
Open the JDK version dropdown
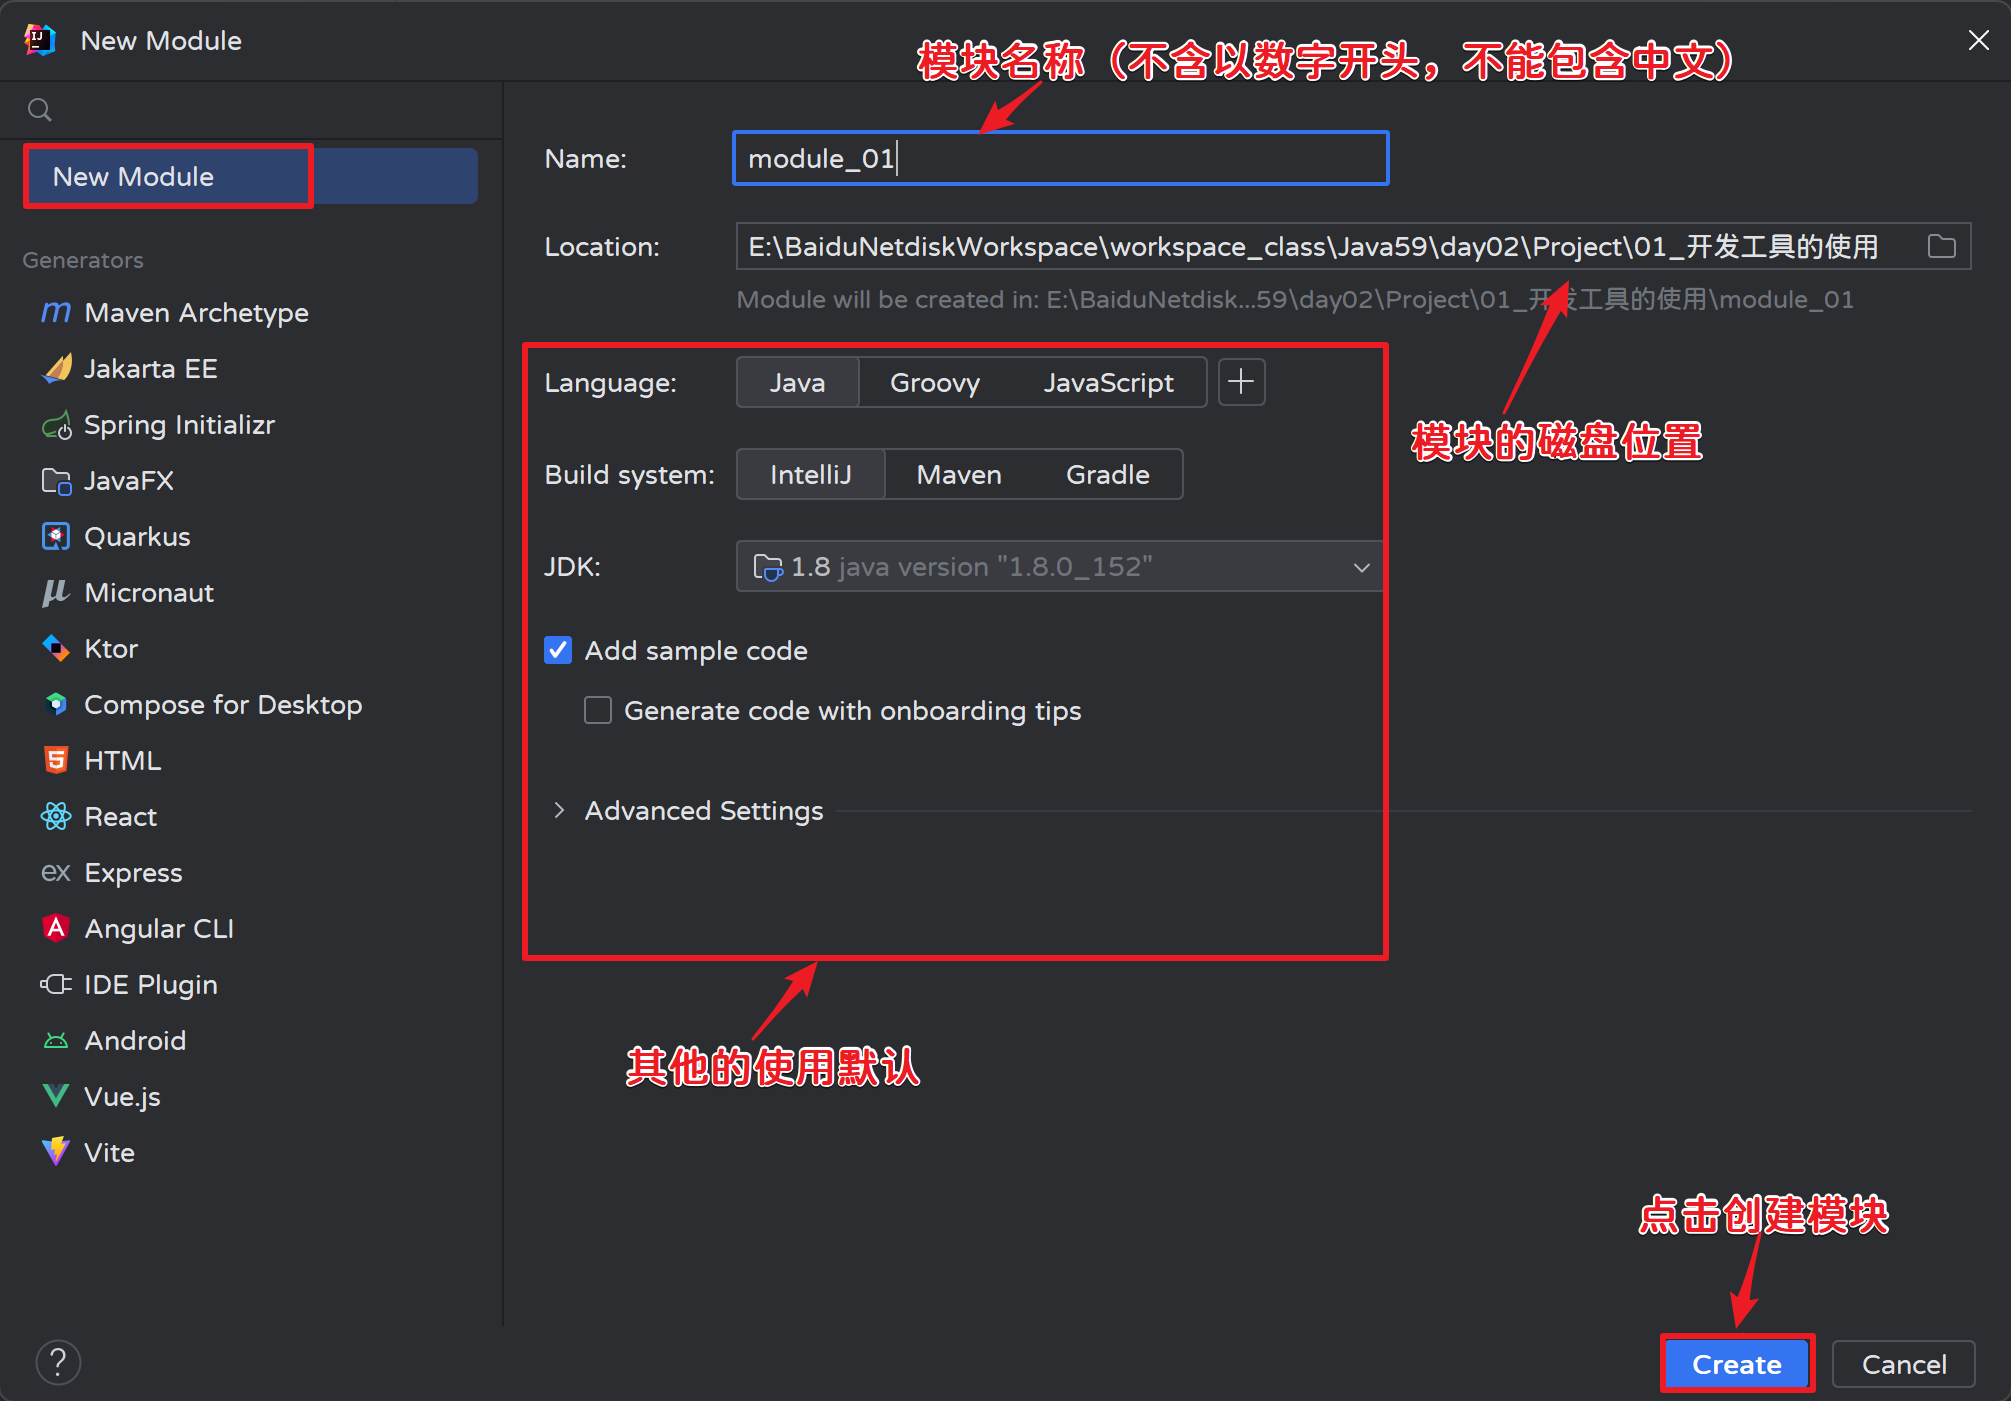point(1361,566)
